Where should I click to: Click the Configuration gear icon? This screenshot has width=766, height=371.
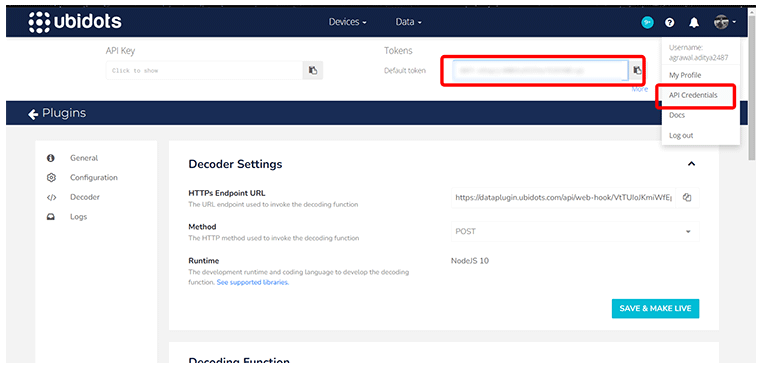tap(51, 177)
